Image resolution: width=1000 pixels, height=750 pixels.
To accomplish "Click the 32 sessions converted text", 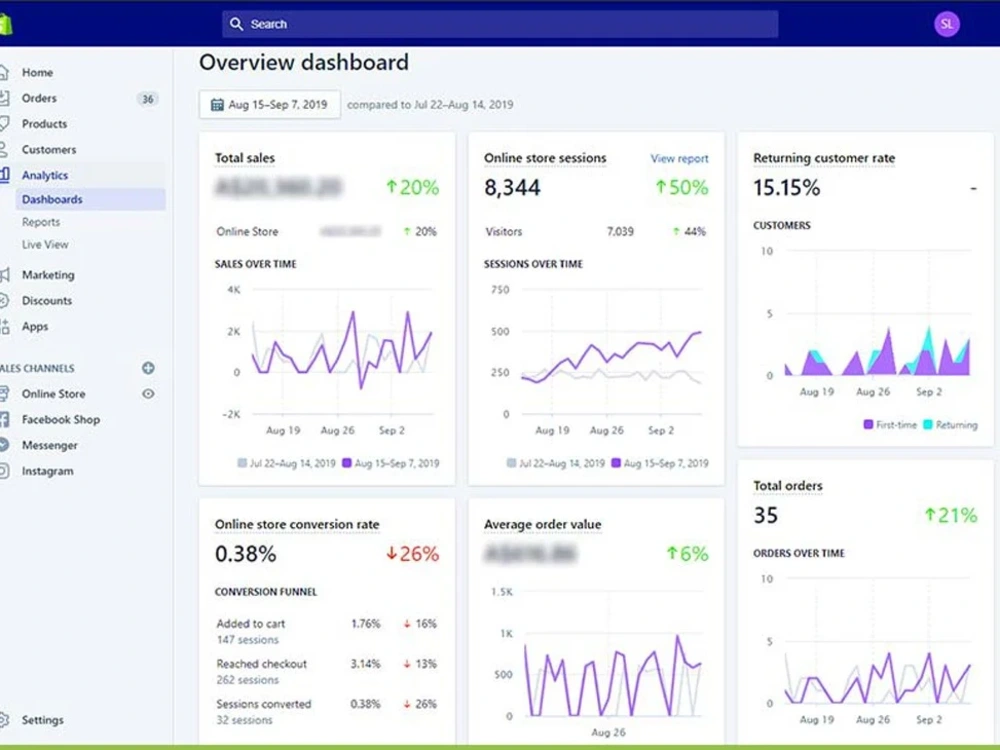I will (244, 720).
